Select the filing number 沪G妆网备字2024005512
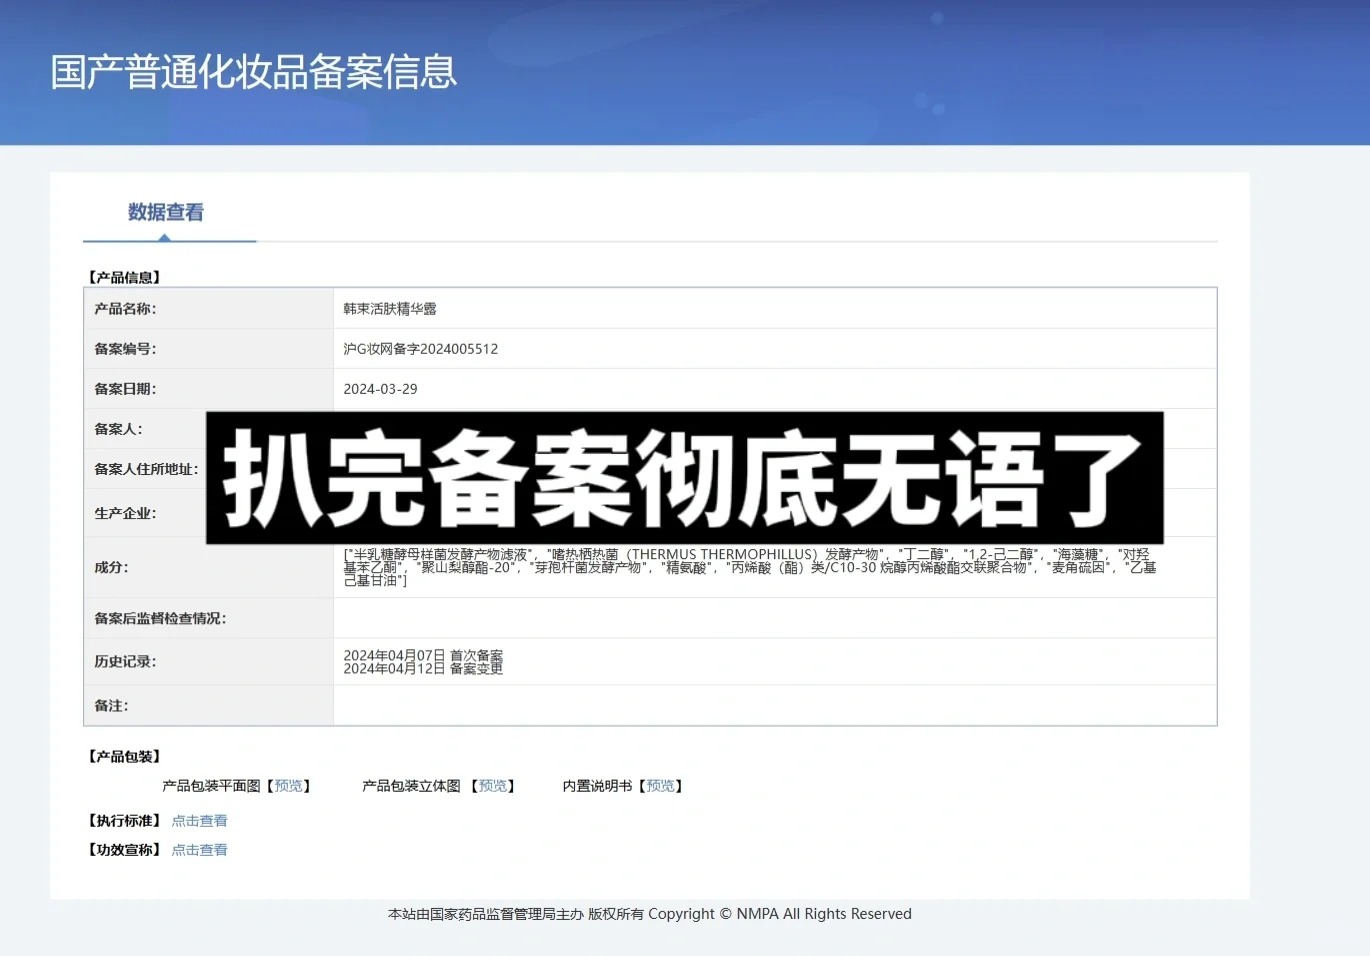 [420, 349]
